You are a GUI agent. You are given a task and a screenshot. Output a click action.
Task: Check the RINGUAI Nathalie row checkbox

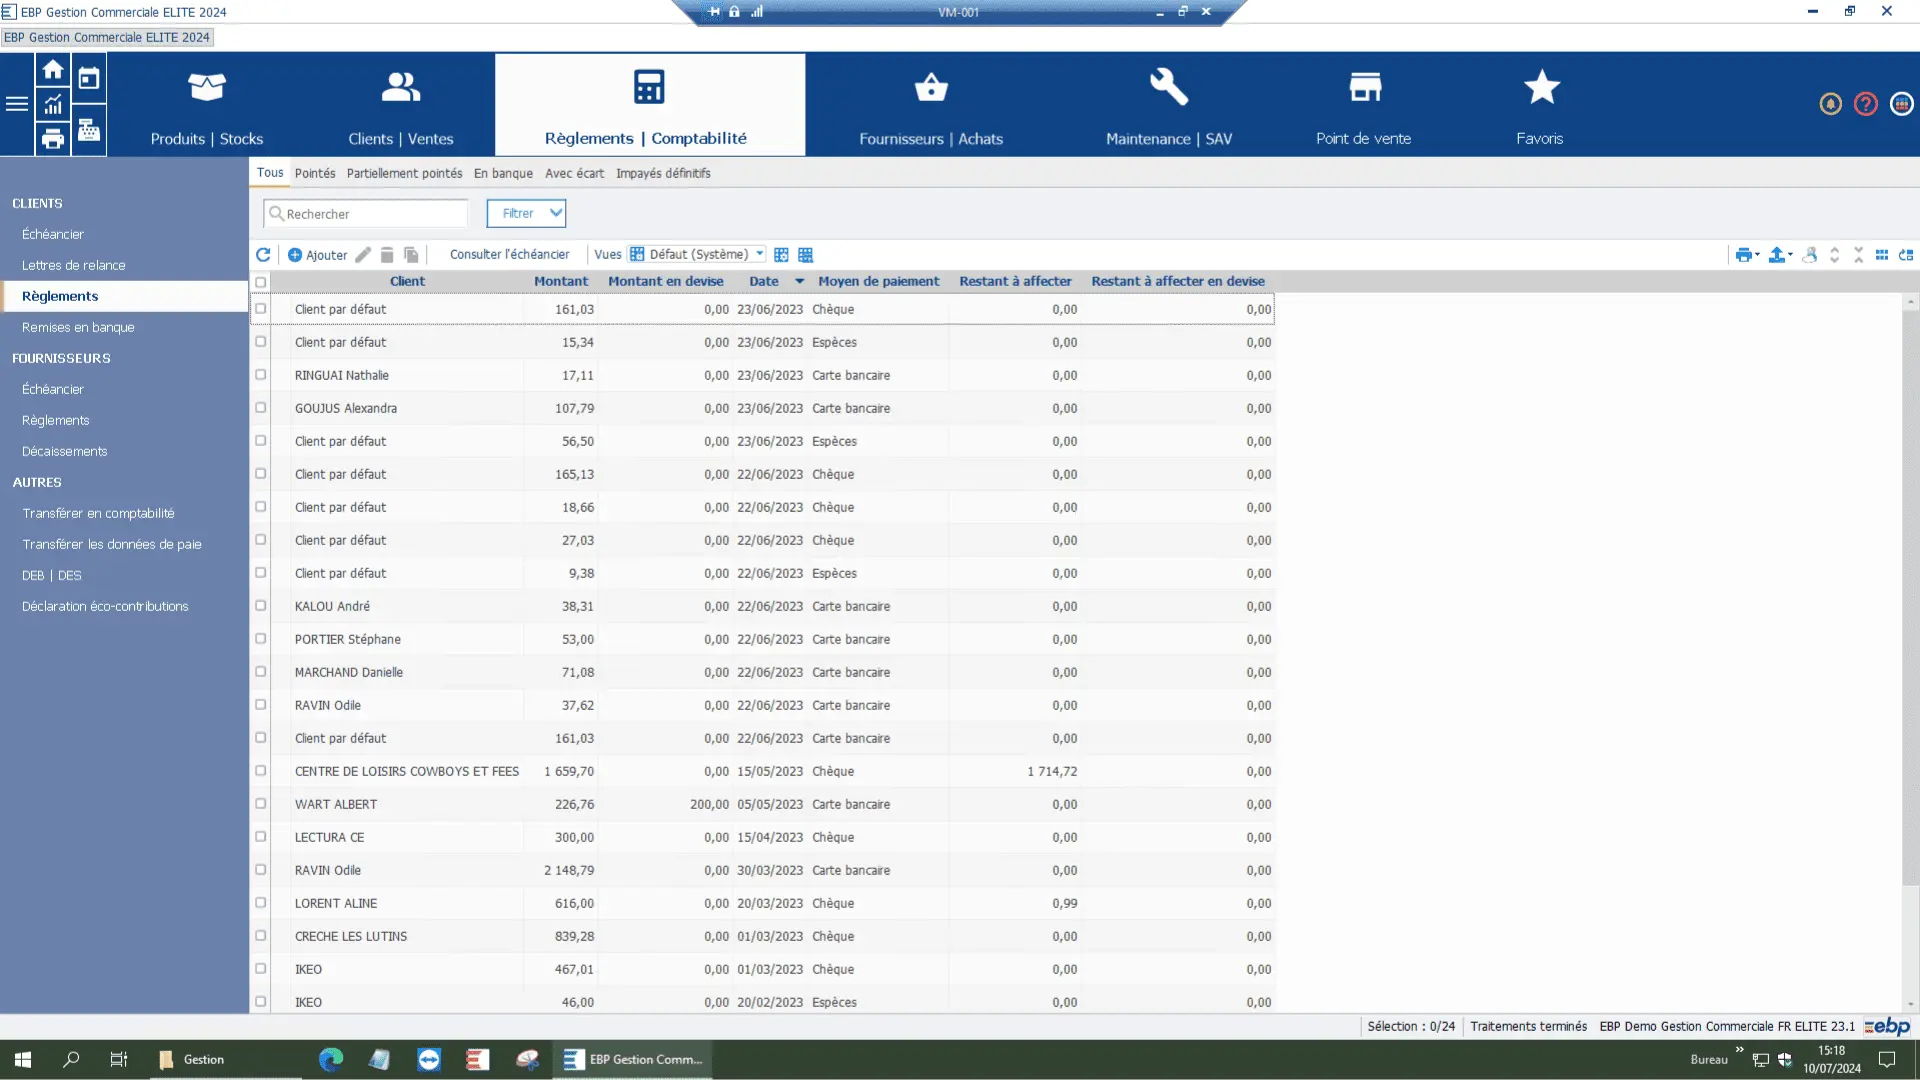(x=261, y=375)
